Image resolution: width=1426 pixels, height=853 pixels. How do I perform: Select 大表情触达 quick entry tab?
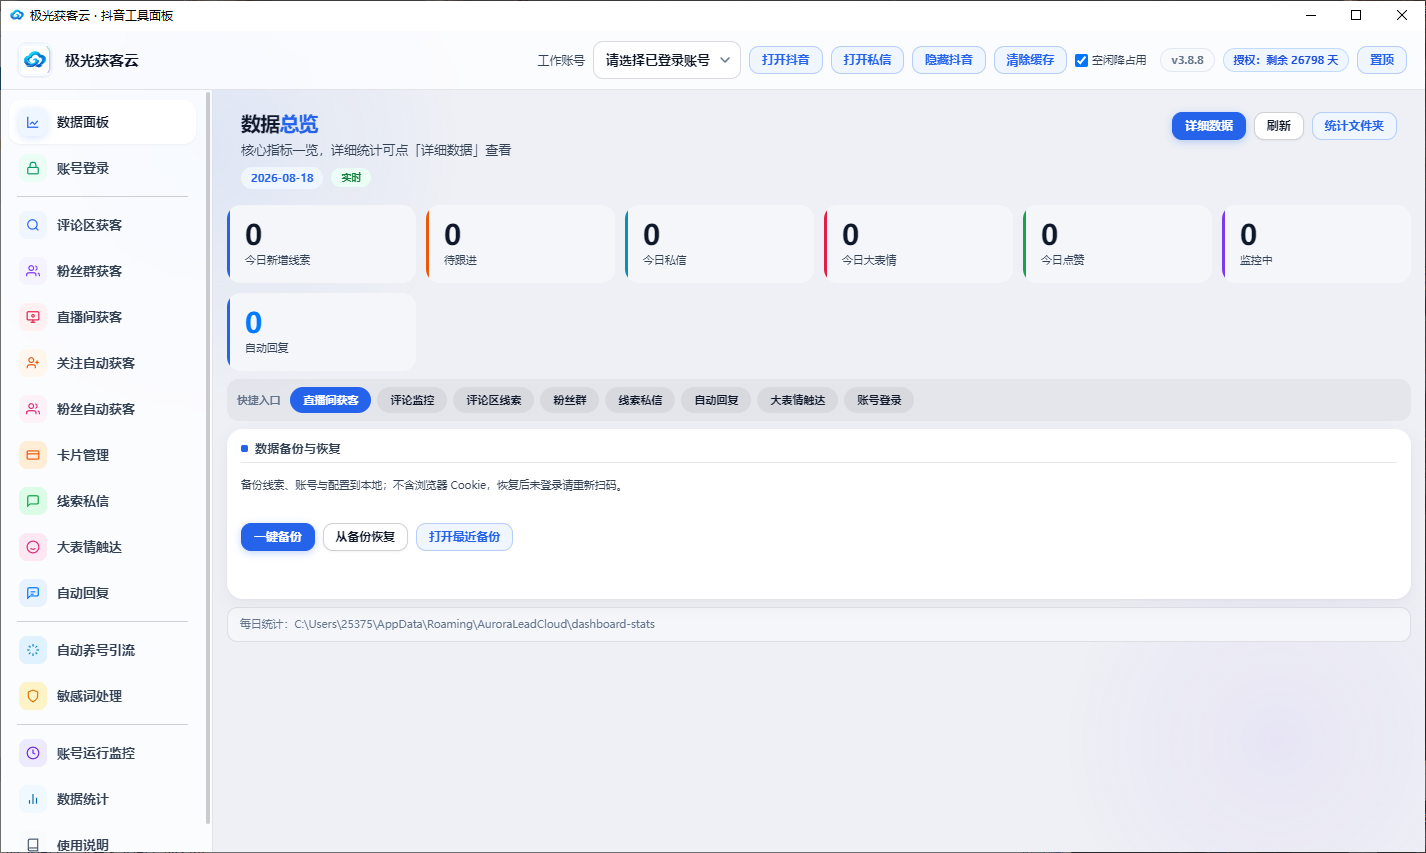tap(798, 400)
